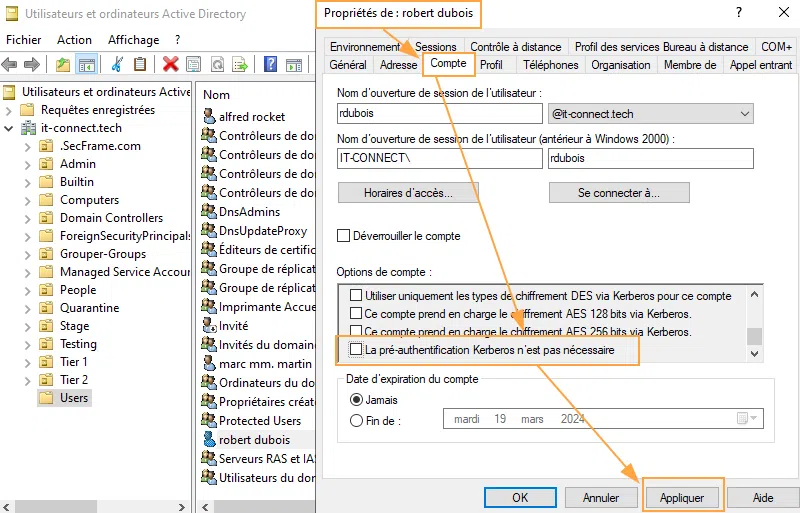
Task: Click the Serveurs RAS group icon
Action: [x=209, y=458]
